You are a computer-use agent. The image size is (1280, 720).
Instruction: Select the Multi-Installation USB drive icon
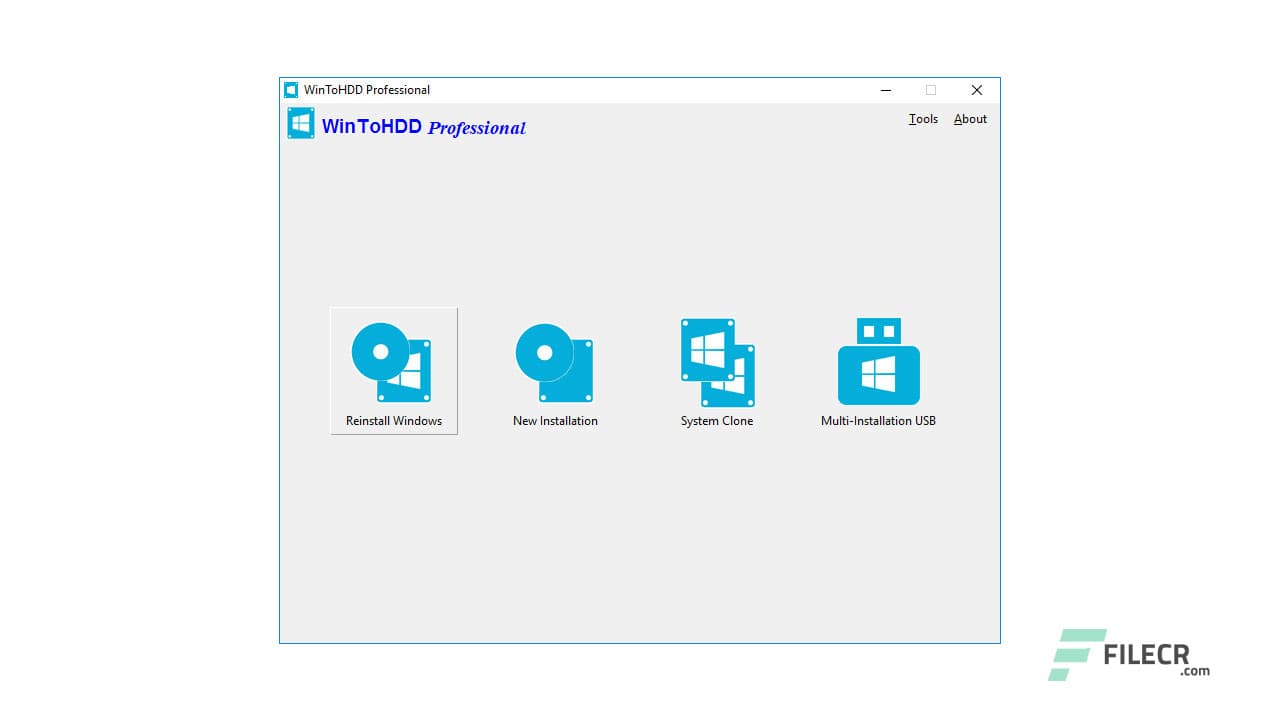pos(878,362)
